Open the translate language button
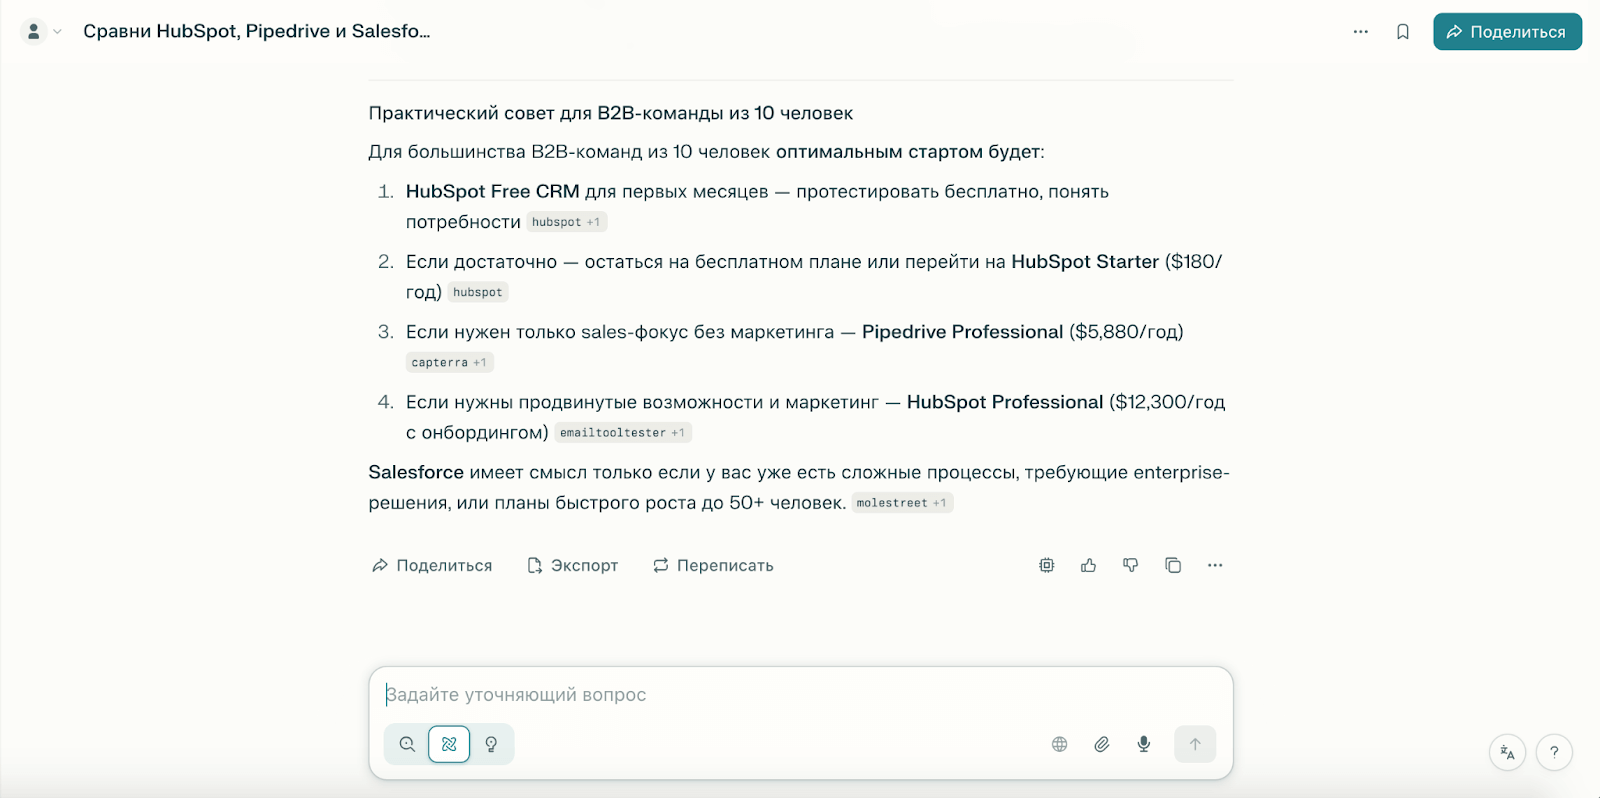1600x798 pixels. click(1507, 752)
